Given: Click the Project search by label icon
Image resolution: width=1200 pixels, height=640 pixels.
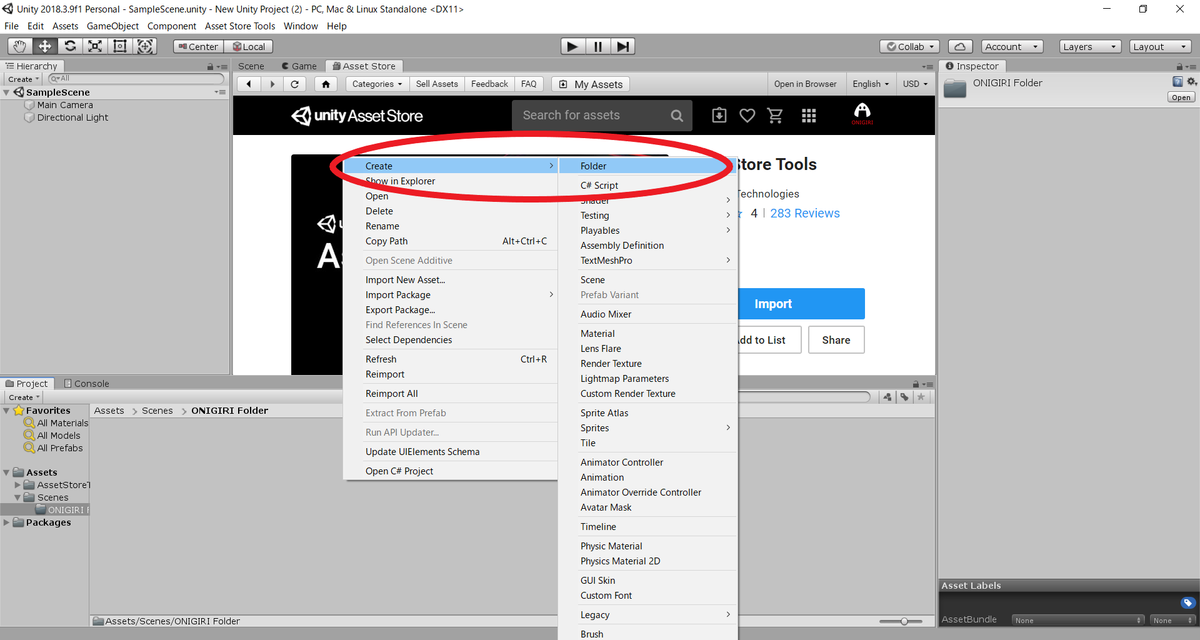Looking at the screenshot, I should pyautogui.click(x=904, y=397).
